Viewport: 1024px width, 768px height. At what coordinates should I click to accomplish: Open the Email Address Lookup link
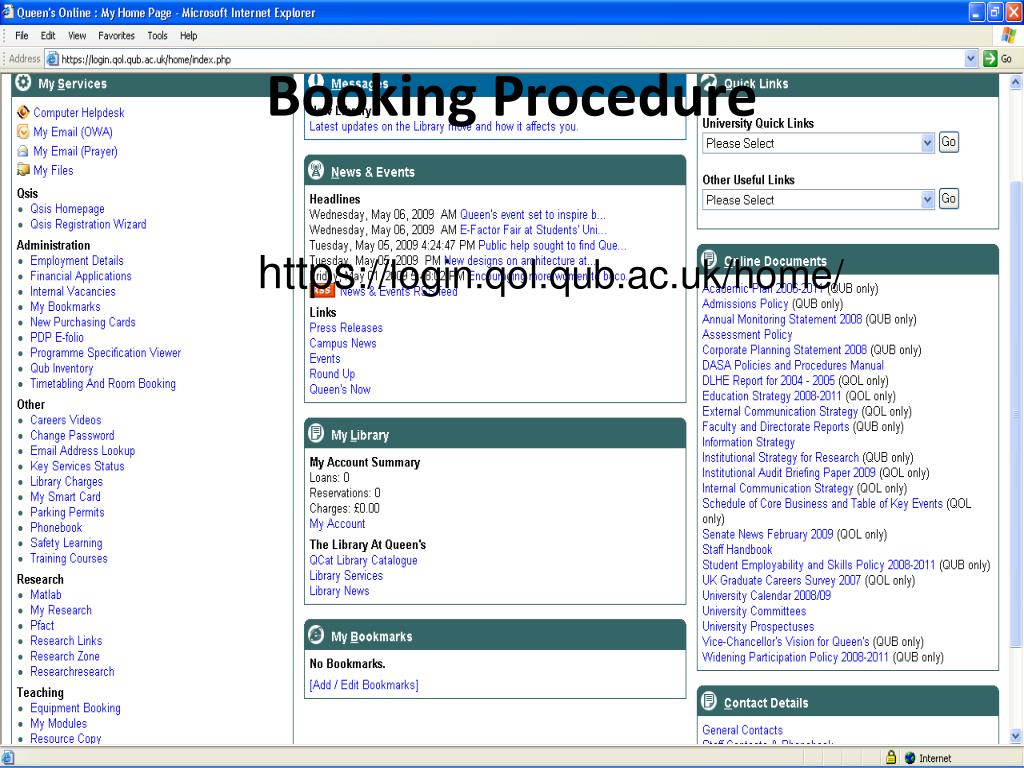(82, 451)
